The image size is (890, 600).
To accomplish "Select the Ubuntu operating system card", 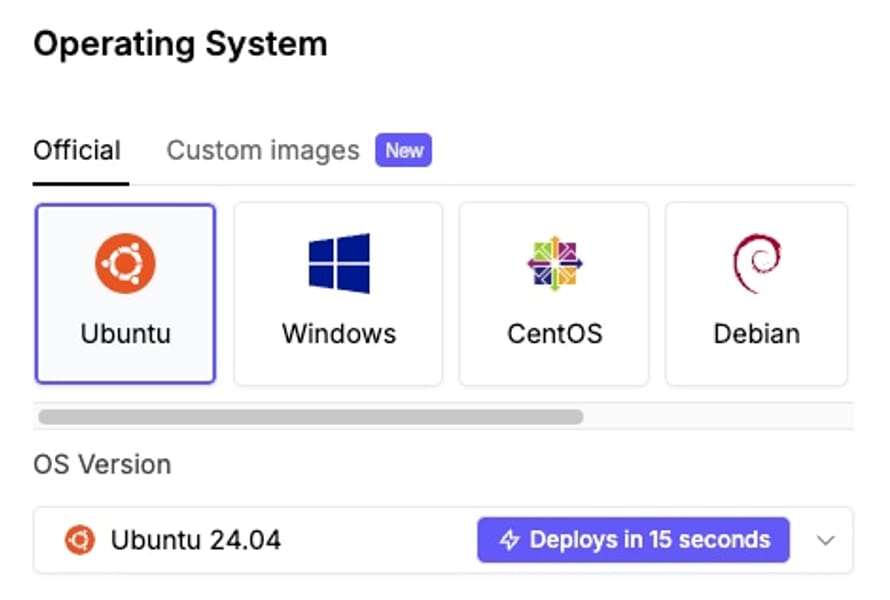I will coord(125,293).
